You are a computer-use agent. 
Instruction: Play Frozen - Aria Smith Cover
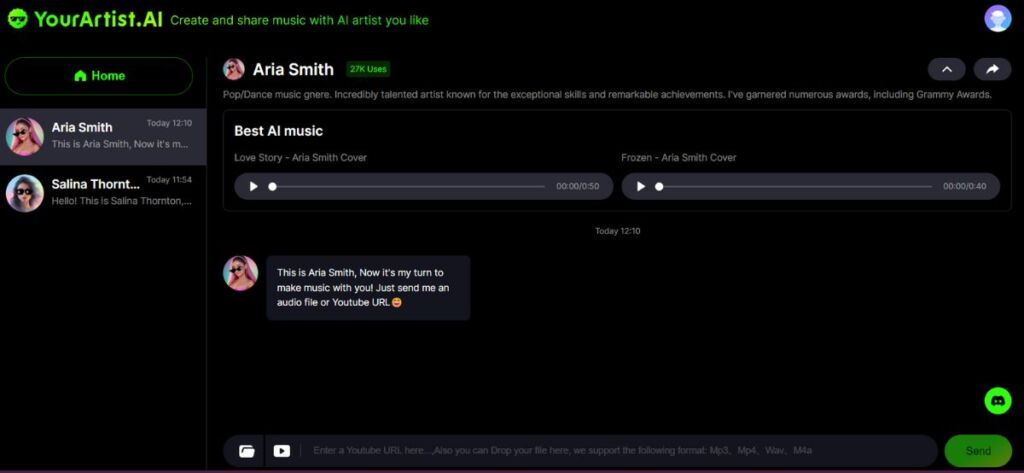coord(641,186)
